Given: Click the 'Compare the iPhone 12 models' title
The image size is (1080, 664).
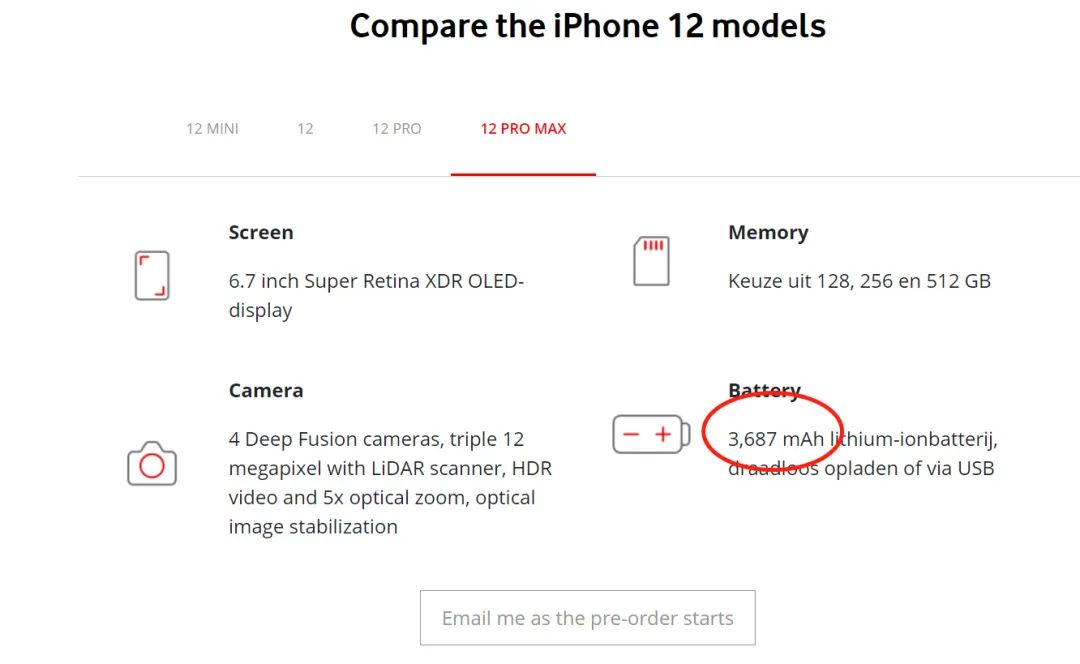Looking at the screenshot, I should click(588, 26).
